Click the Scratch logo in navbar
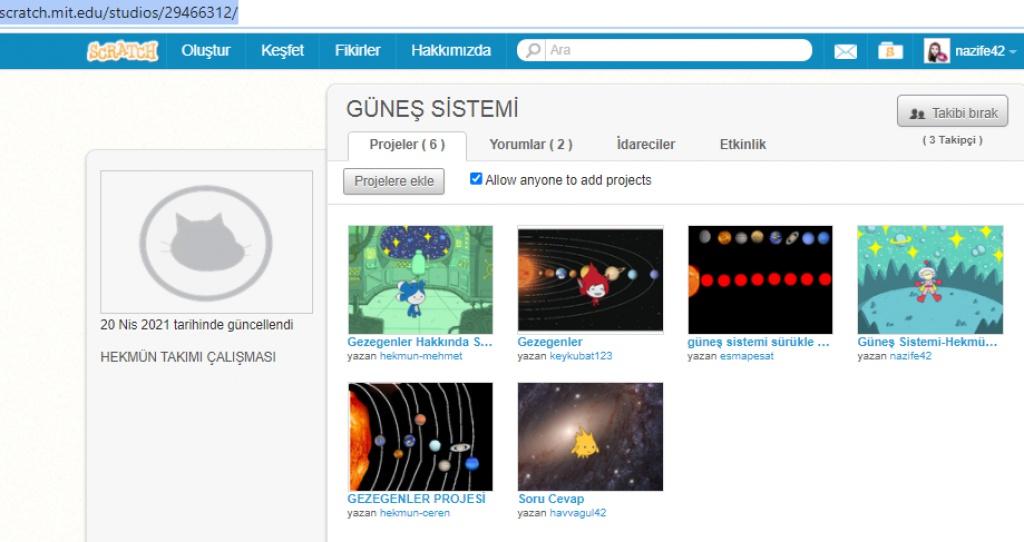The height and width of the screenshot is (542, 1024). coord(122,51)
